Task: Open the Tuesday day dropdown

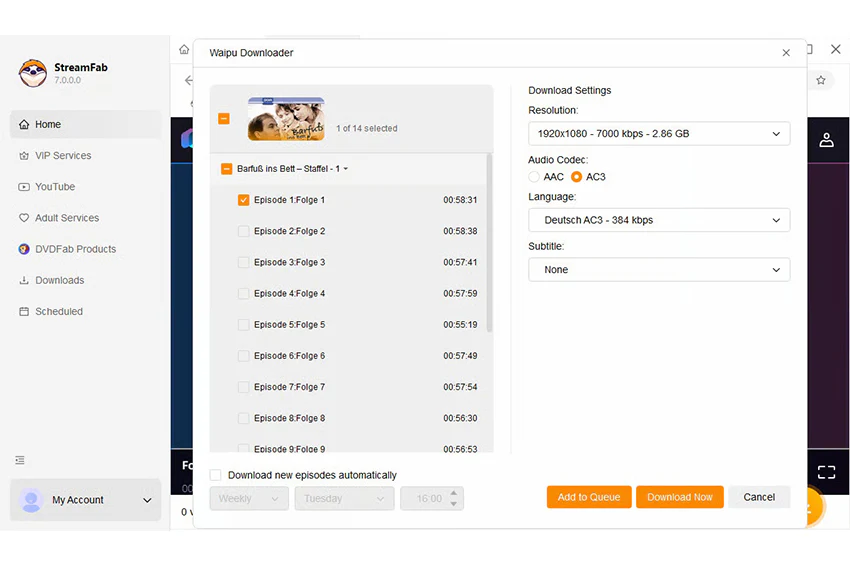Action: click(344, 499)
